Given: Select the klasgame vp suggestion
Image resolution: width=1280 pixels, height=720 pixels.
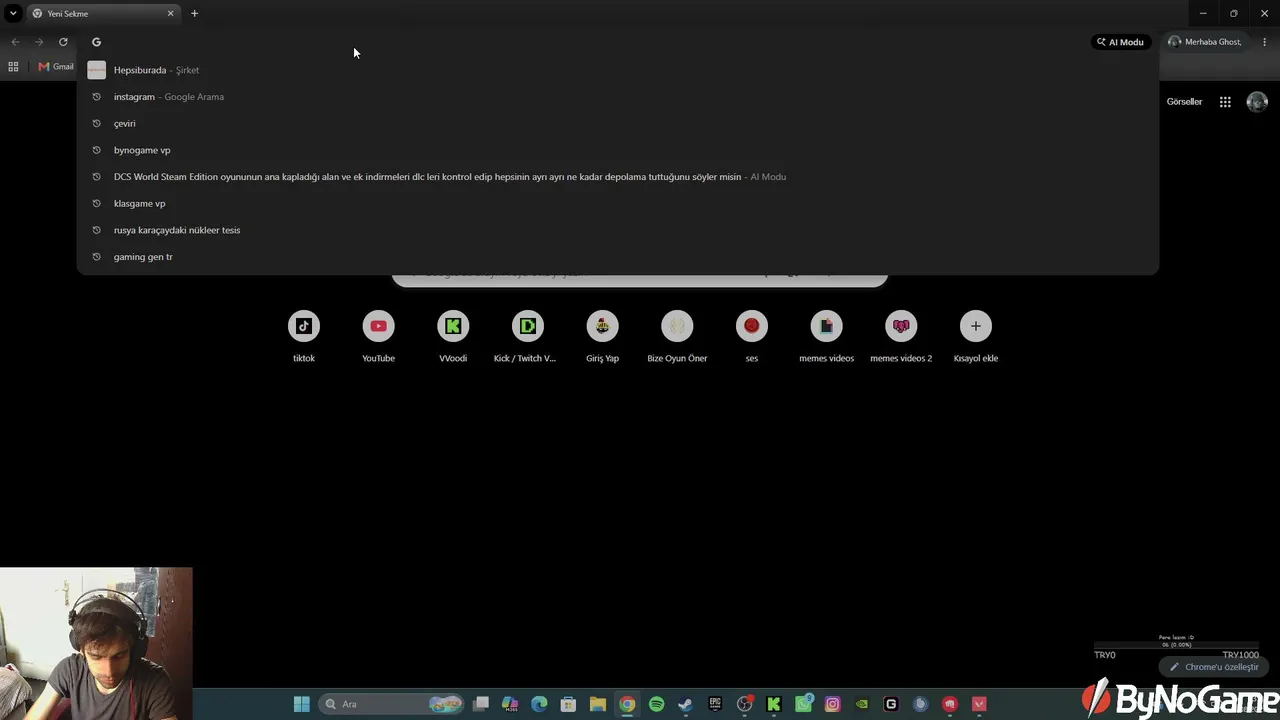Looking at the screenshot, I should click(618, 203).
